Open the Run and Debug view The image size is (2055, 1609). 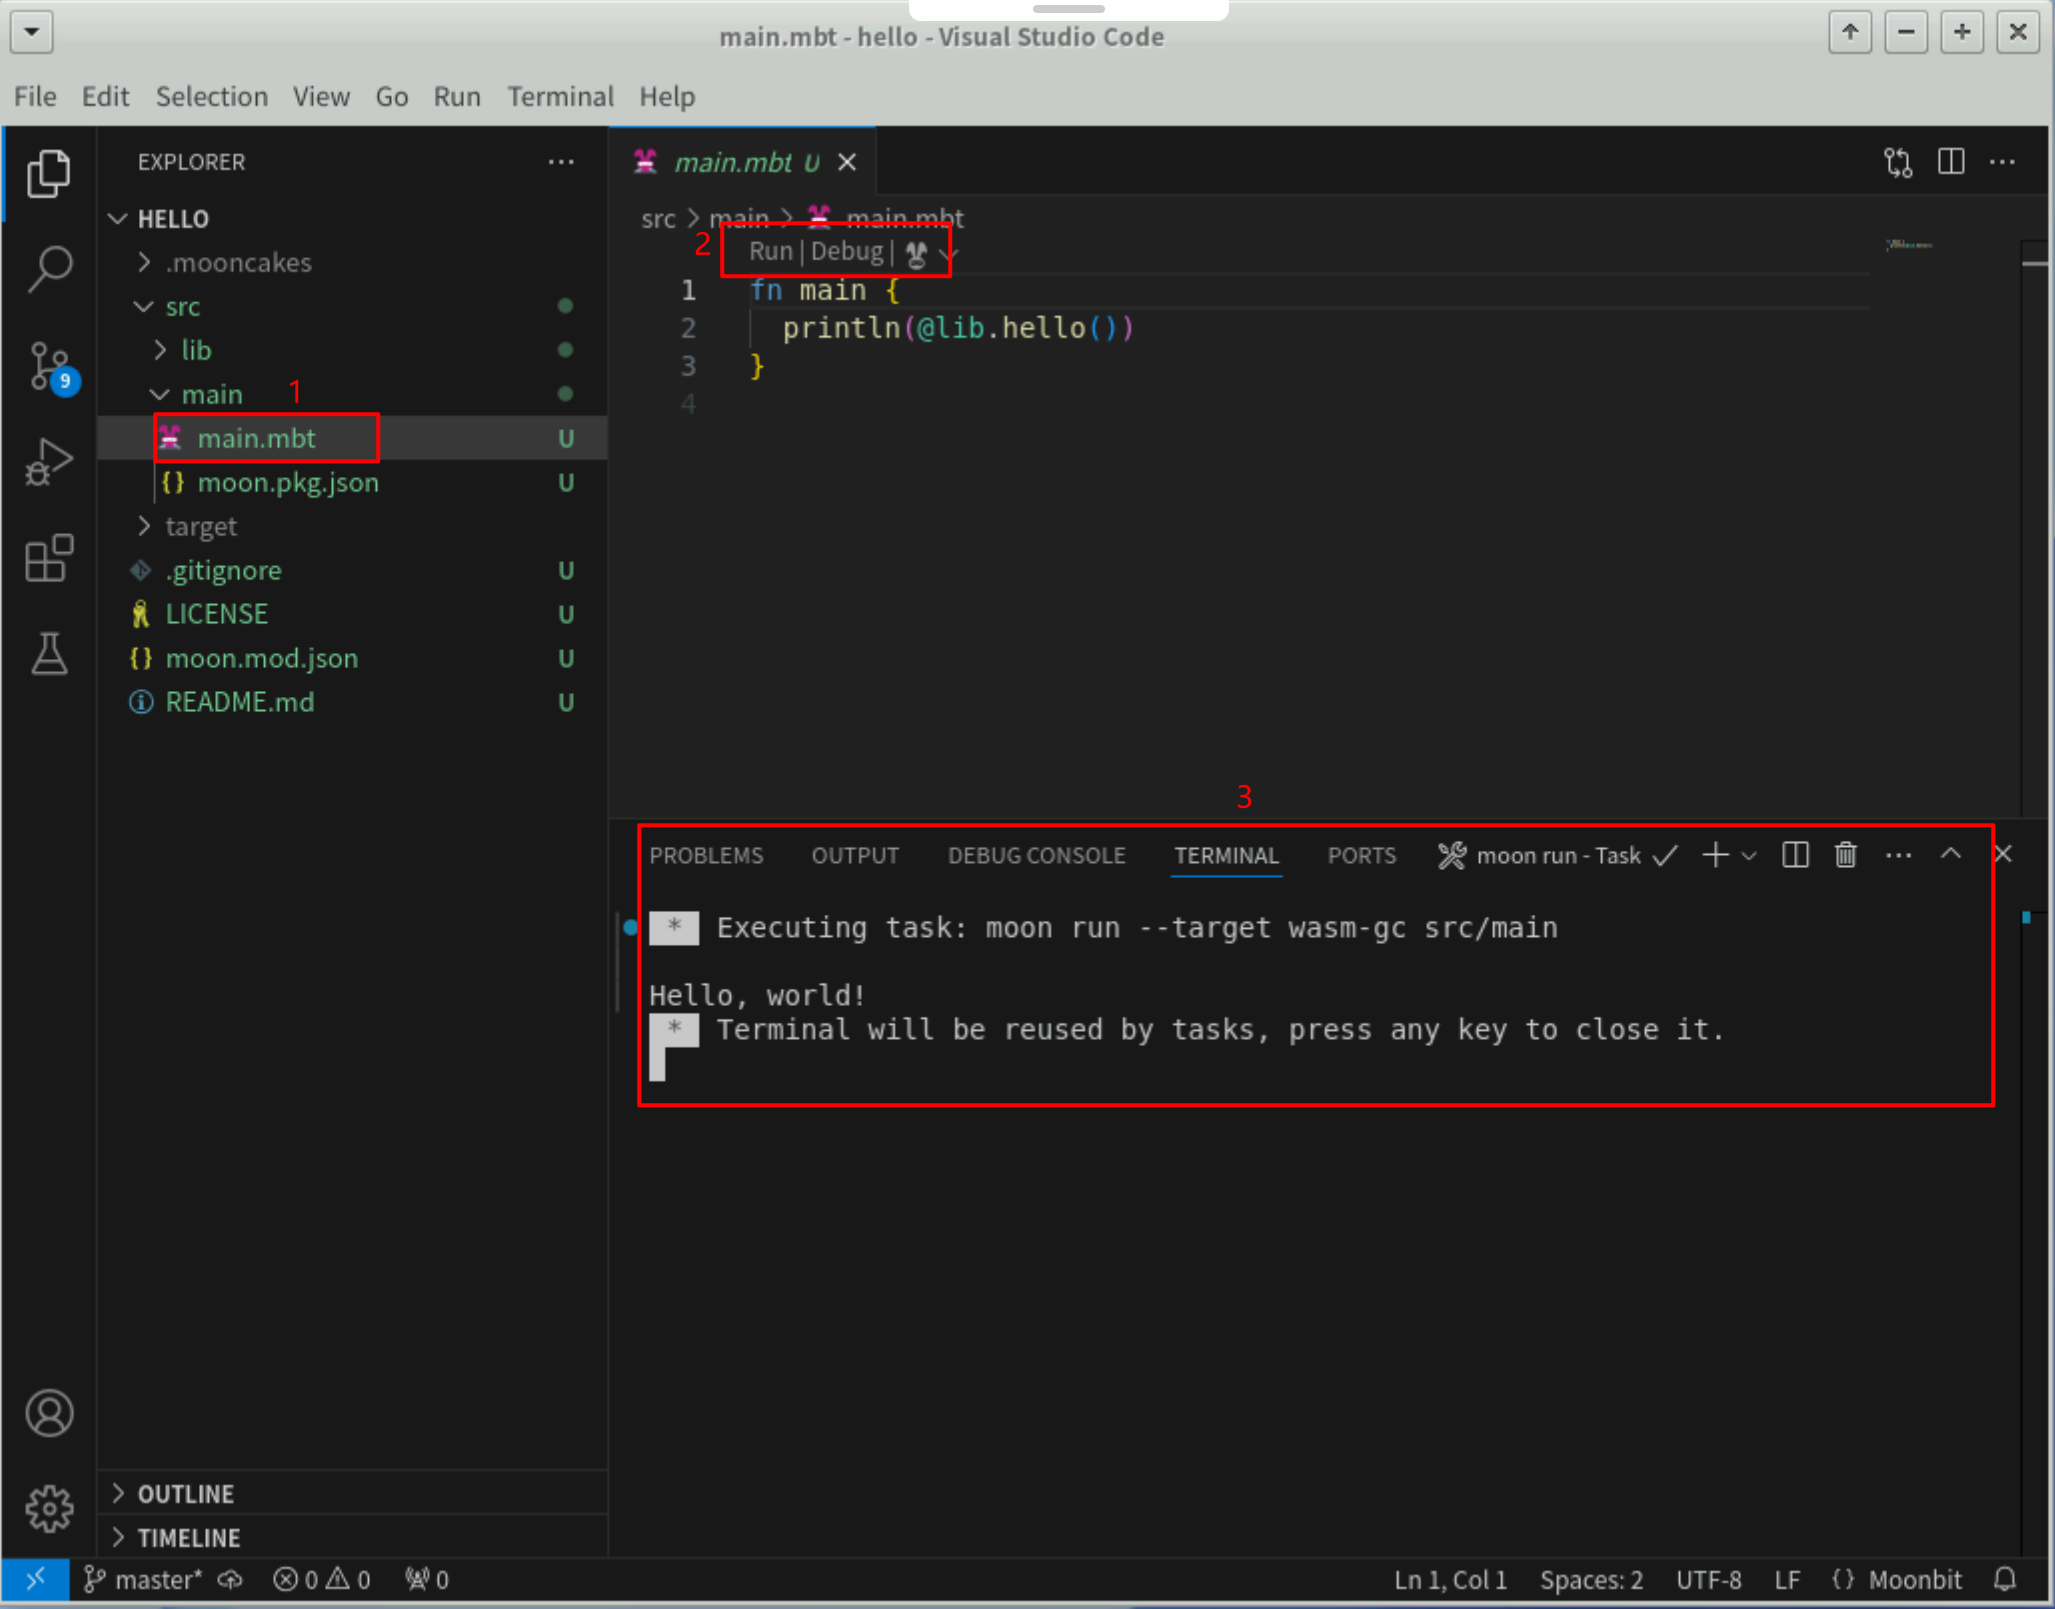point(49,462)
